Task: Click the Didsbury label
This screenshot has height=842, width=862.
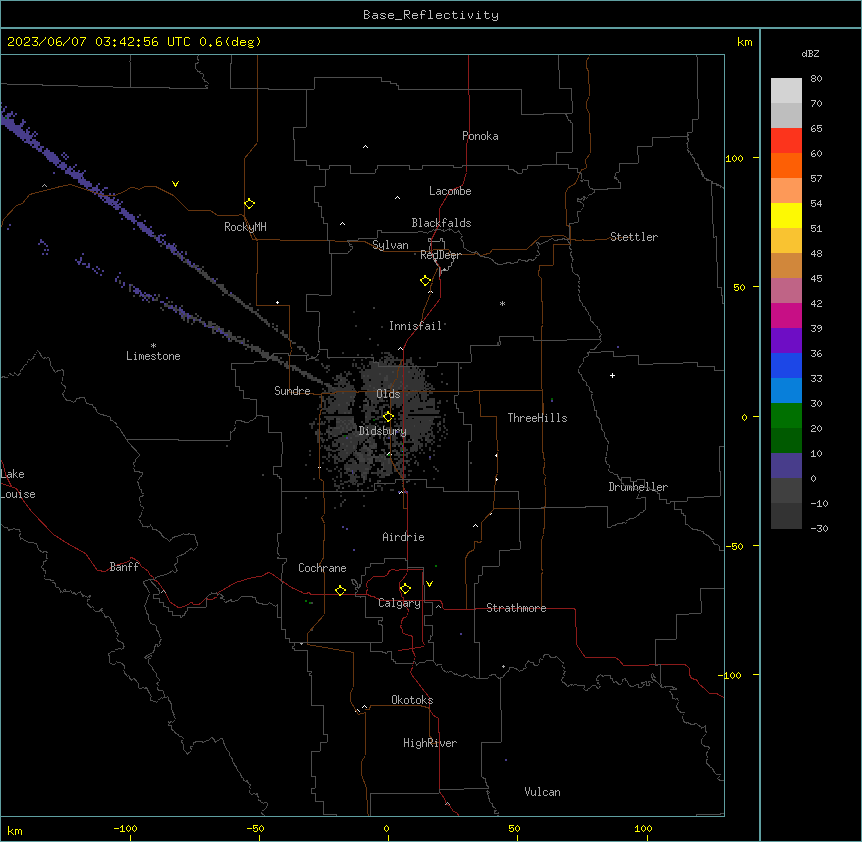Action: tap(383, 431)
